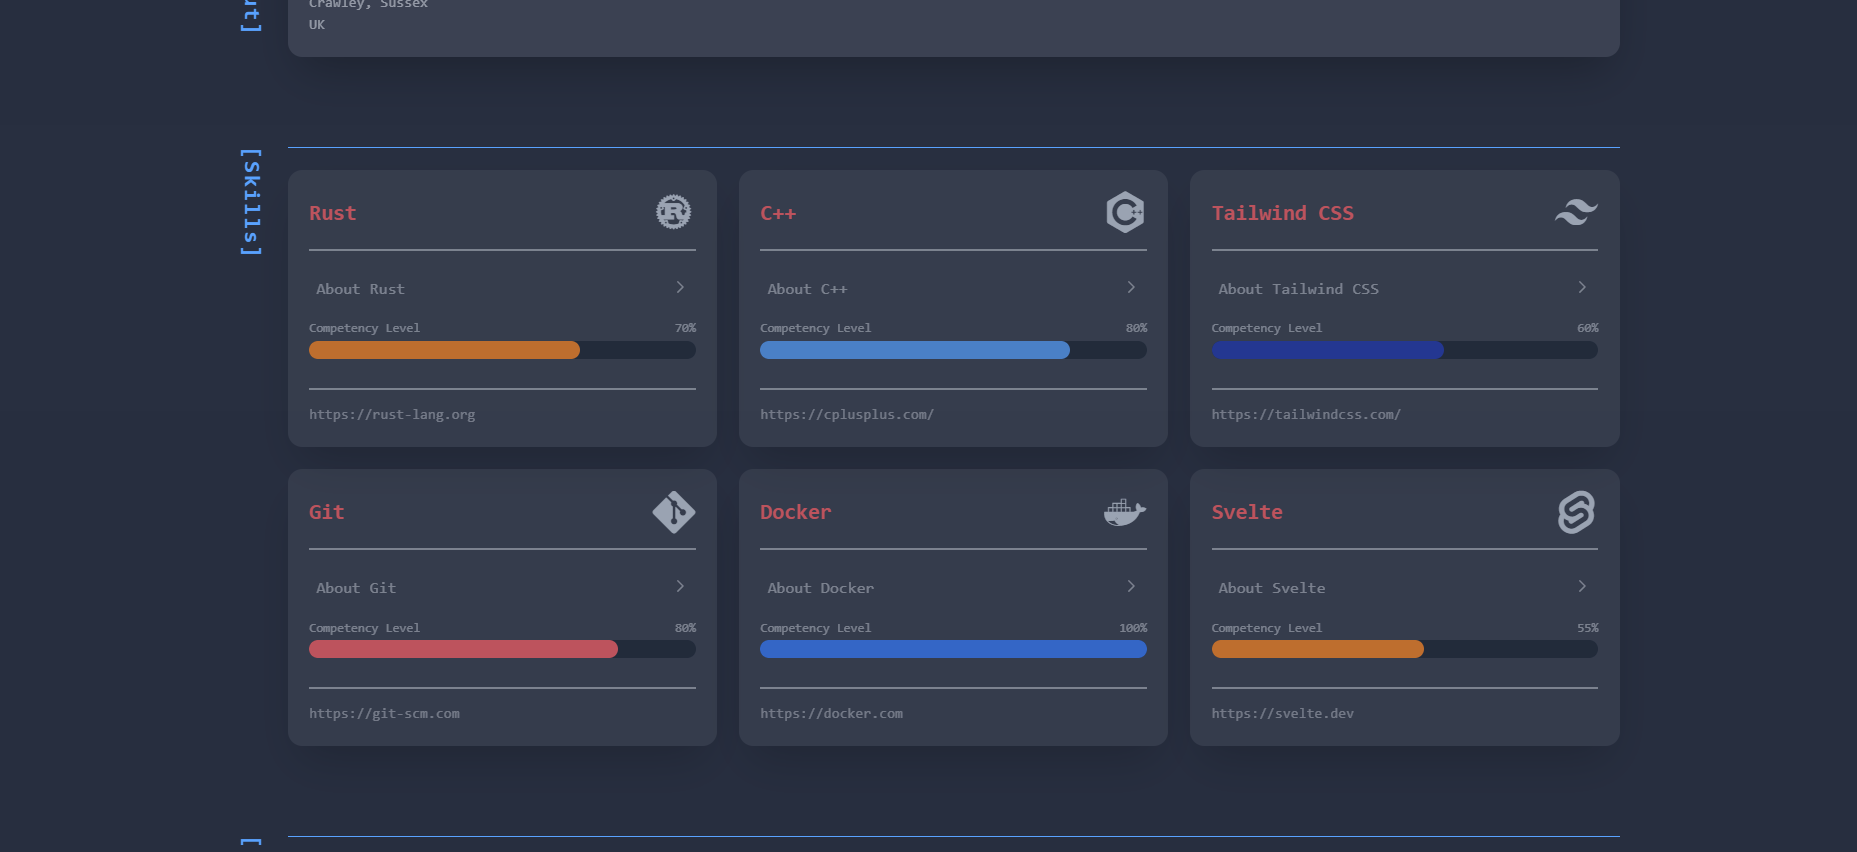Open the About Tailwind CSS expander
The image size is (1857, 852).
point(1404,288)
